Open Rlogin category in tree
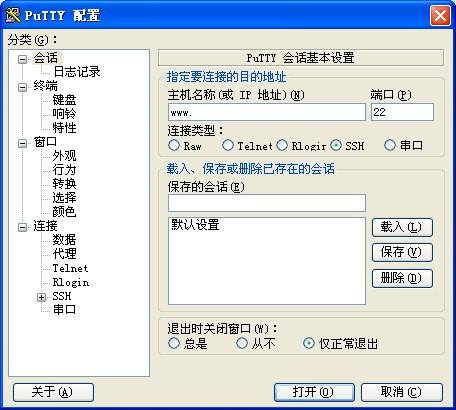The height and width of the screenshot is (410, 456). pos(71,282)
